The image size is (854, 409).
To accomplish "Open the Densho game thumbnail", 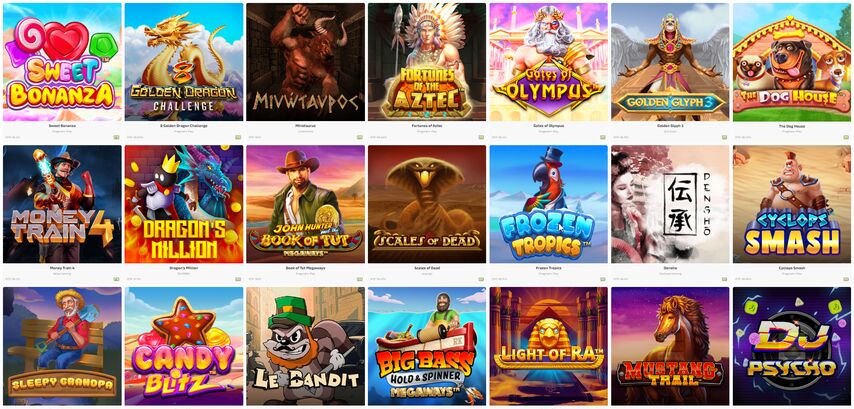I will [670, 204].
